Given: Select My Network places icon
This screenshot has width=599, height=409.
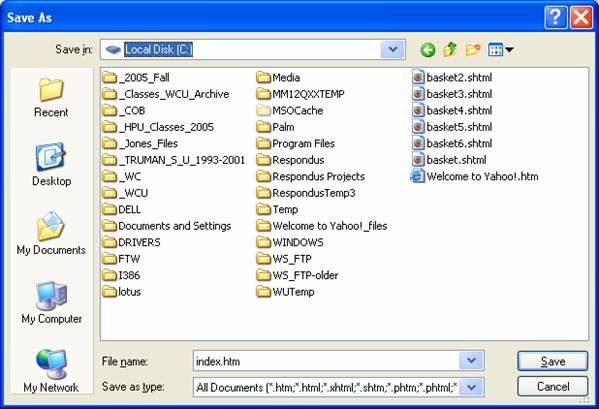Looking at the screenshot, I should pyautogui.click(x=51, y=371).
